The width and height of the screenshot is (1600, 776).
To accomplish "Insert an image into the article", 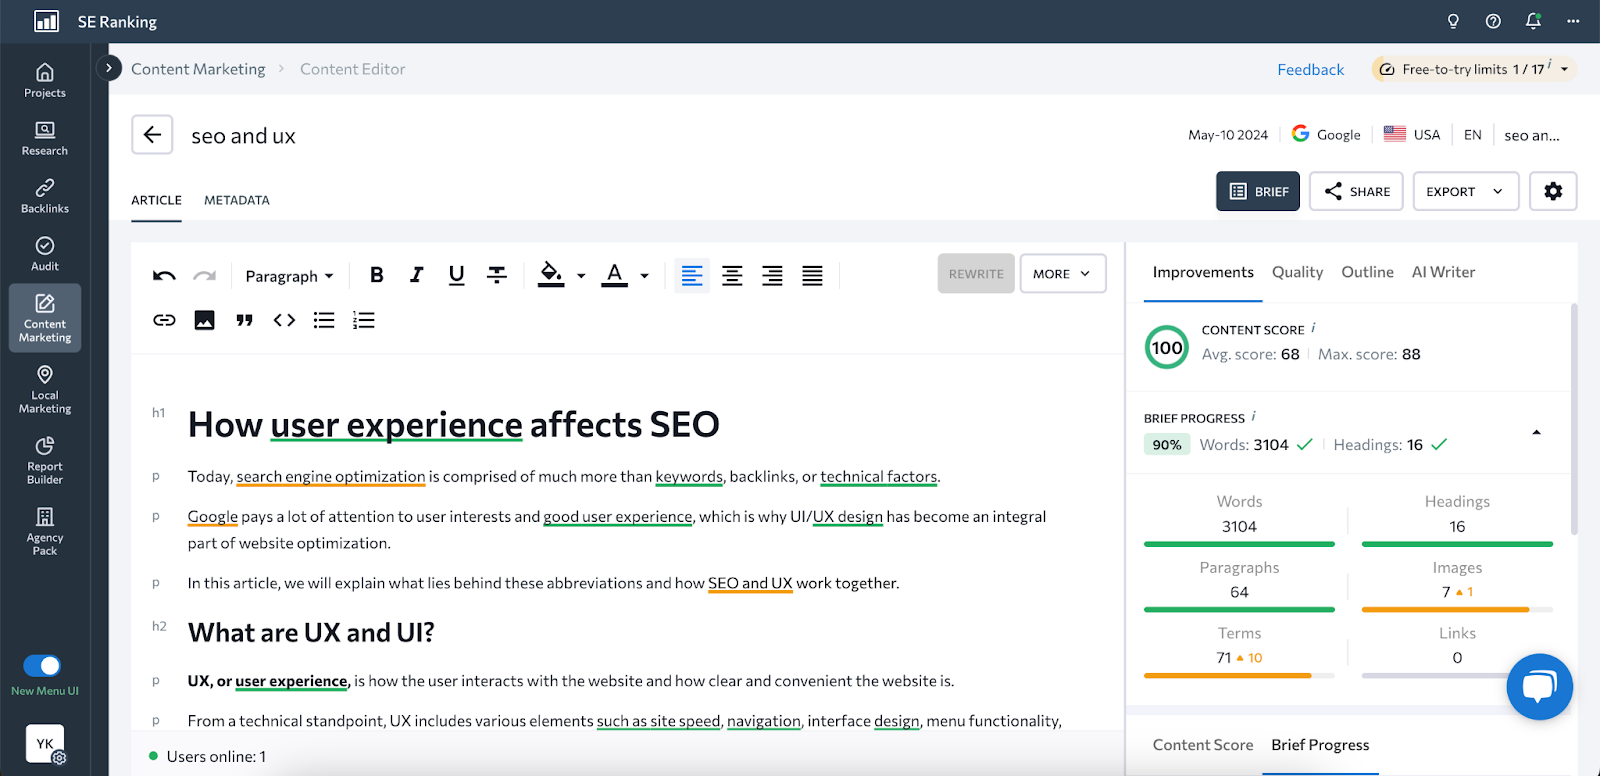I will 204,320.
